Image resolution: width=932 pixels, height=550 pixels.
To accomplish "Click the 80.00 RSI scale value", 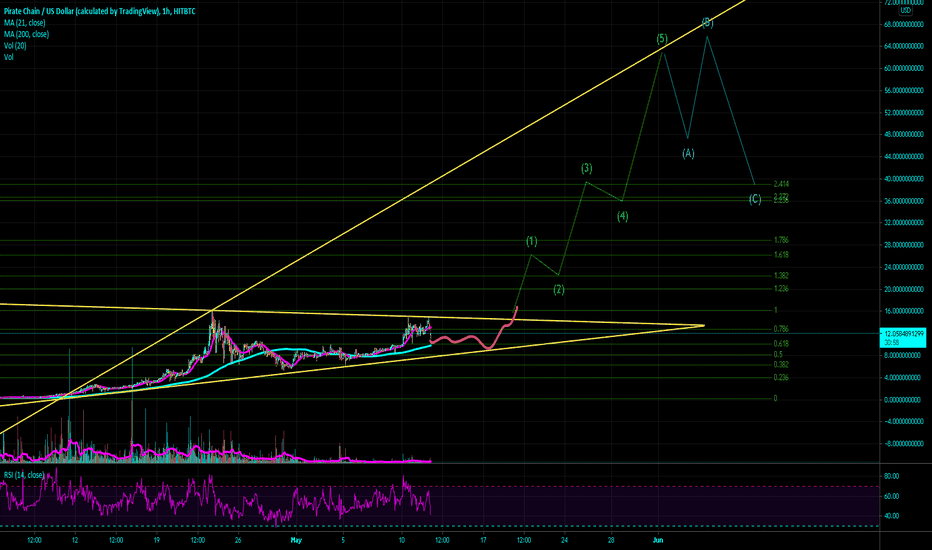I will (x=891, y=476).
